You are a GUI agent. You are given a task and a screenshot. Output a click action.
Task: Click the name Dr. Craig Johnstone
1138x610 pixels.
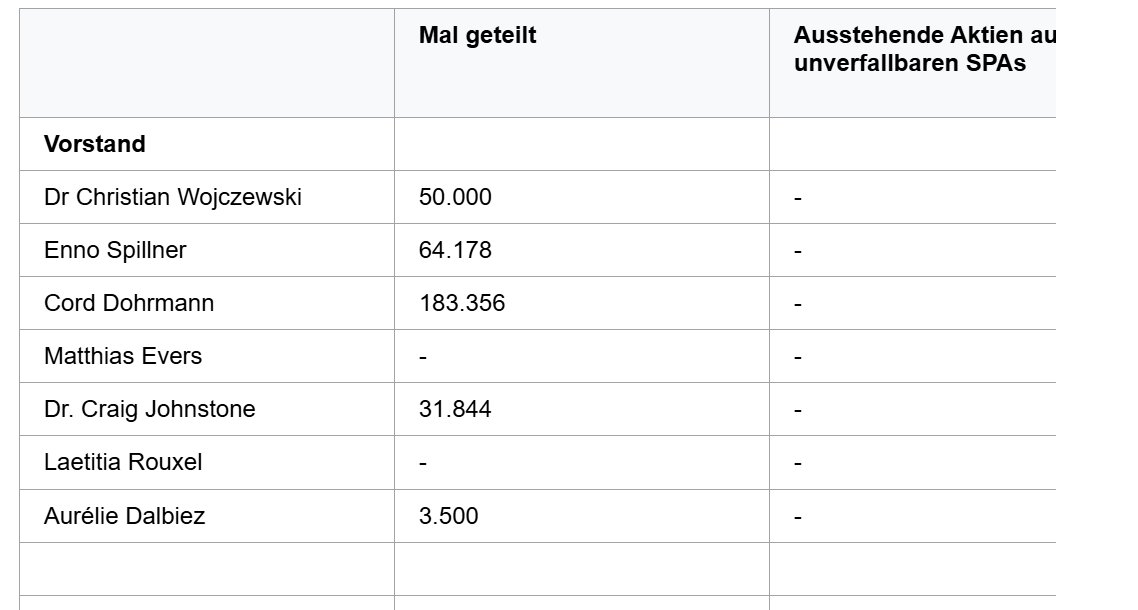150,409
